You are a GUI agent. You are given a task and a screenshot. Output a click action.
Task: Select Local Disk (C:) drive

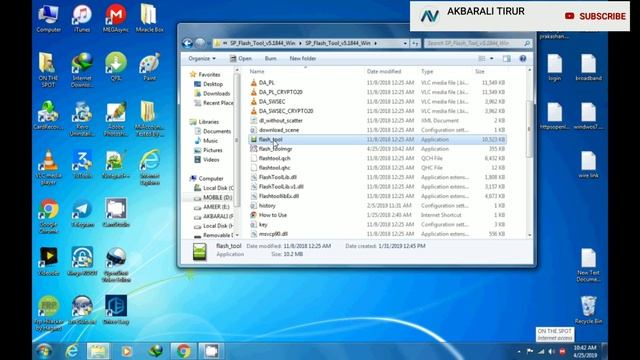(213, 188)
